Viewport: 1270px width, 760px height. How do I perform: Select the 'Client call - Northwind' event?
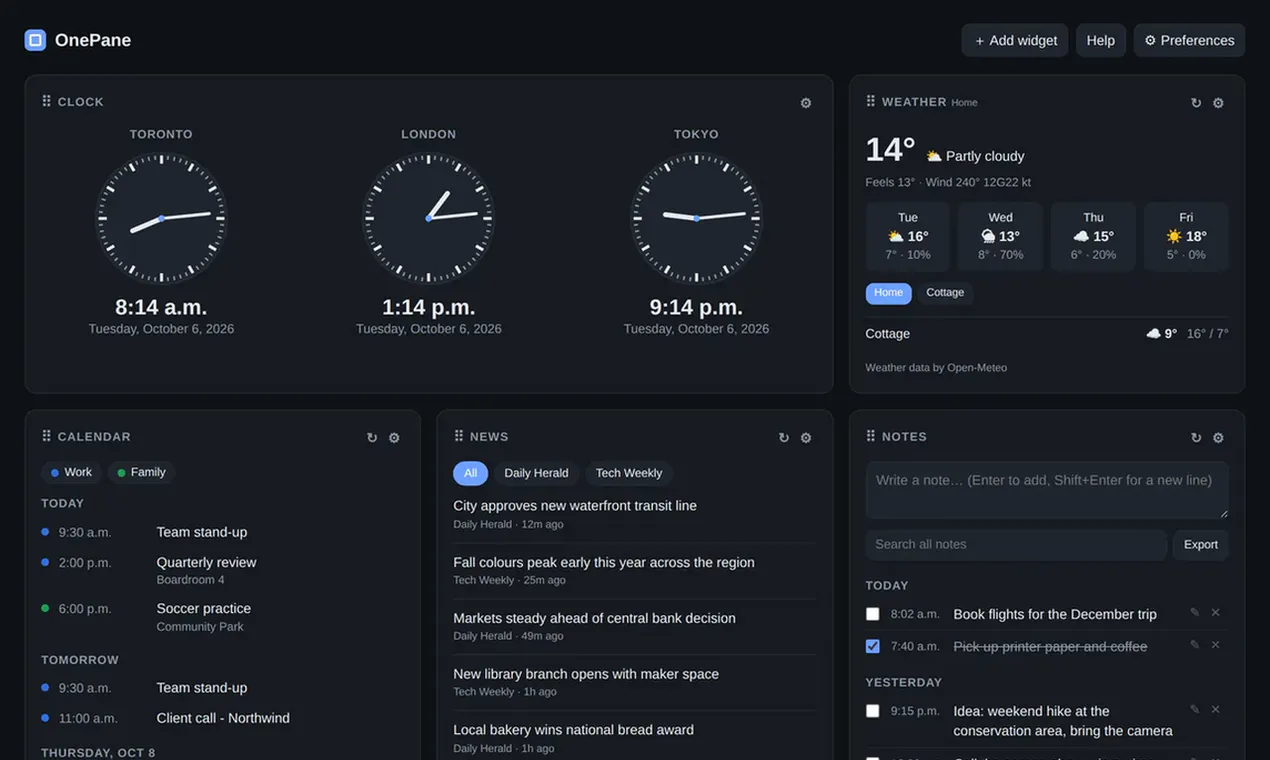click(223, 718)
